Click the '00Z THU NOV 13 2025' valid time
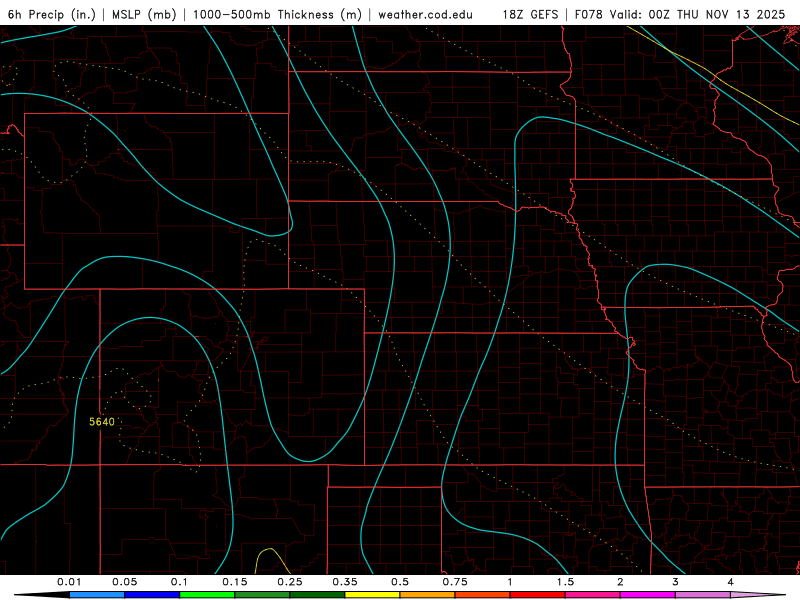 [x=717, y=14]
